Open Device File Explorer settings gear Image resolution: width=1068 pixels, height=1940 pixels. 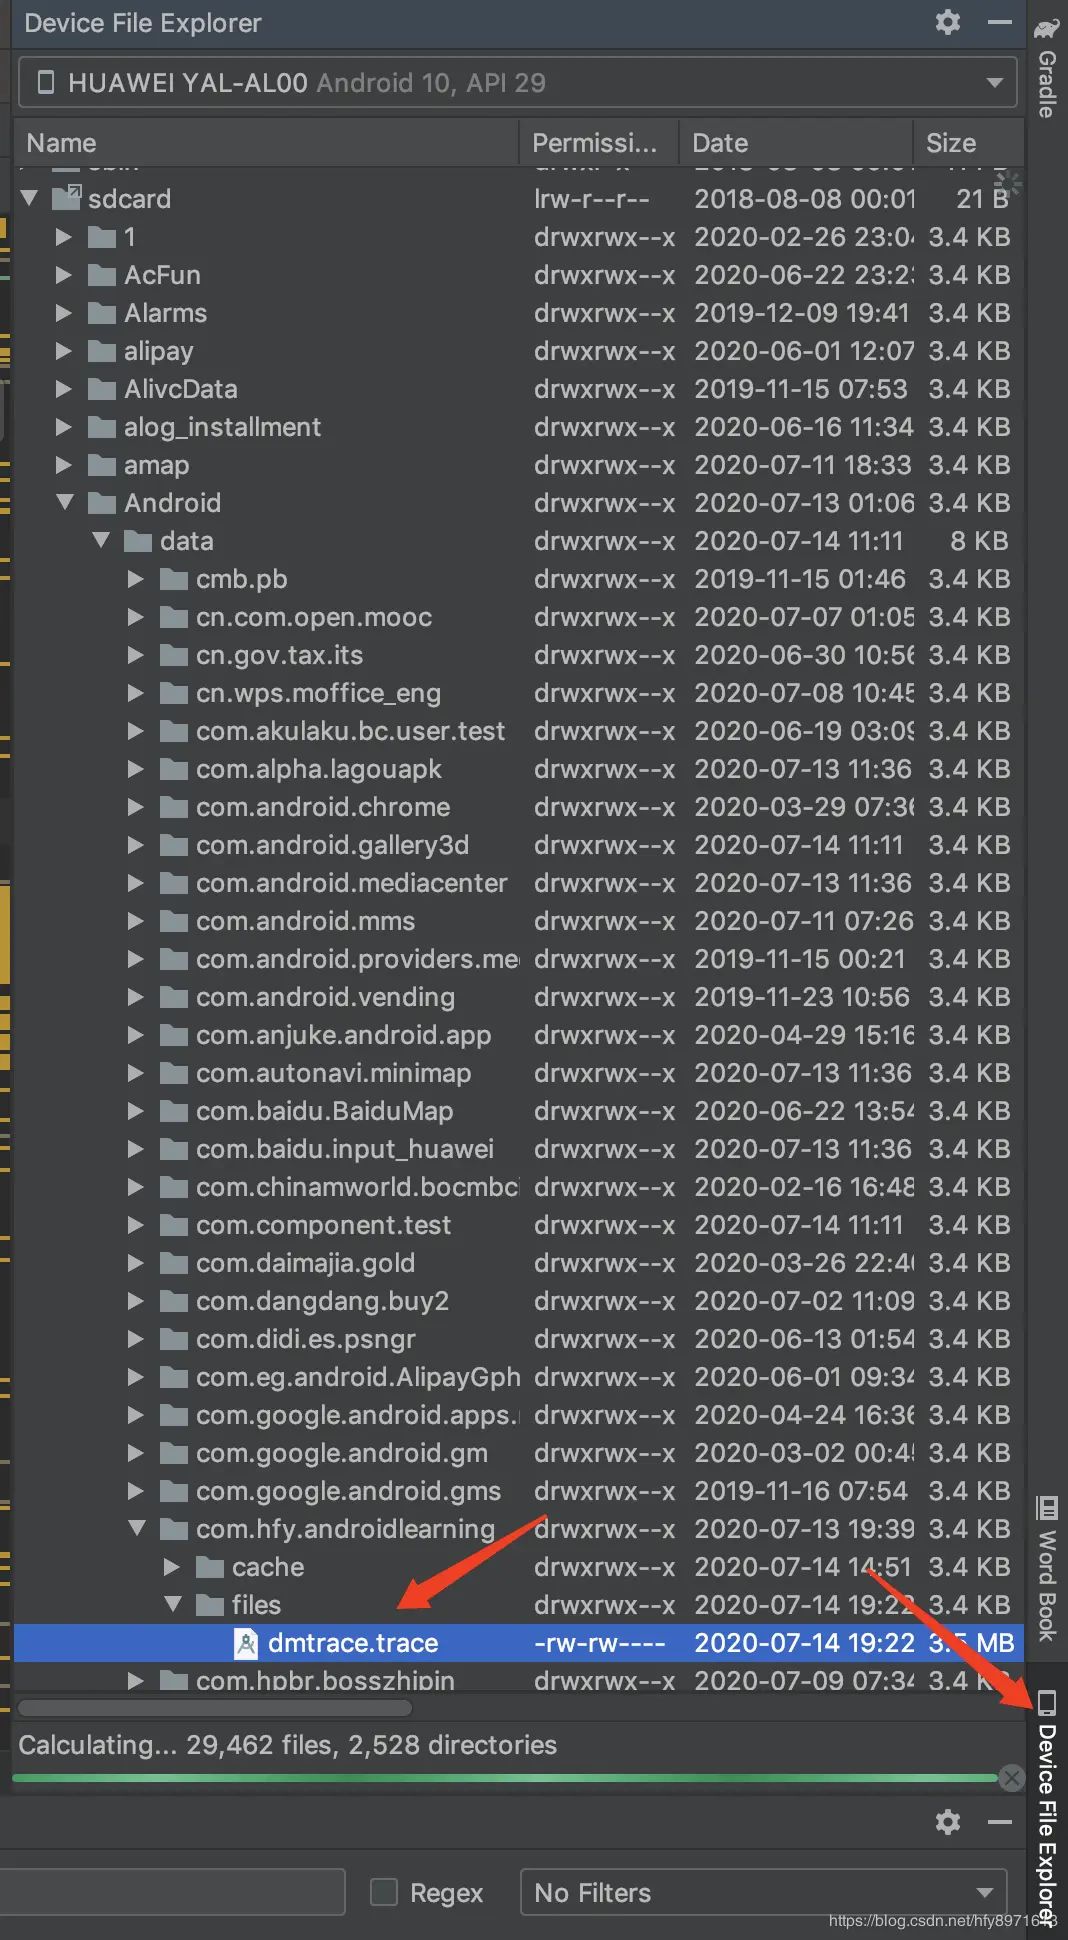click(x=947, y=22)
